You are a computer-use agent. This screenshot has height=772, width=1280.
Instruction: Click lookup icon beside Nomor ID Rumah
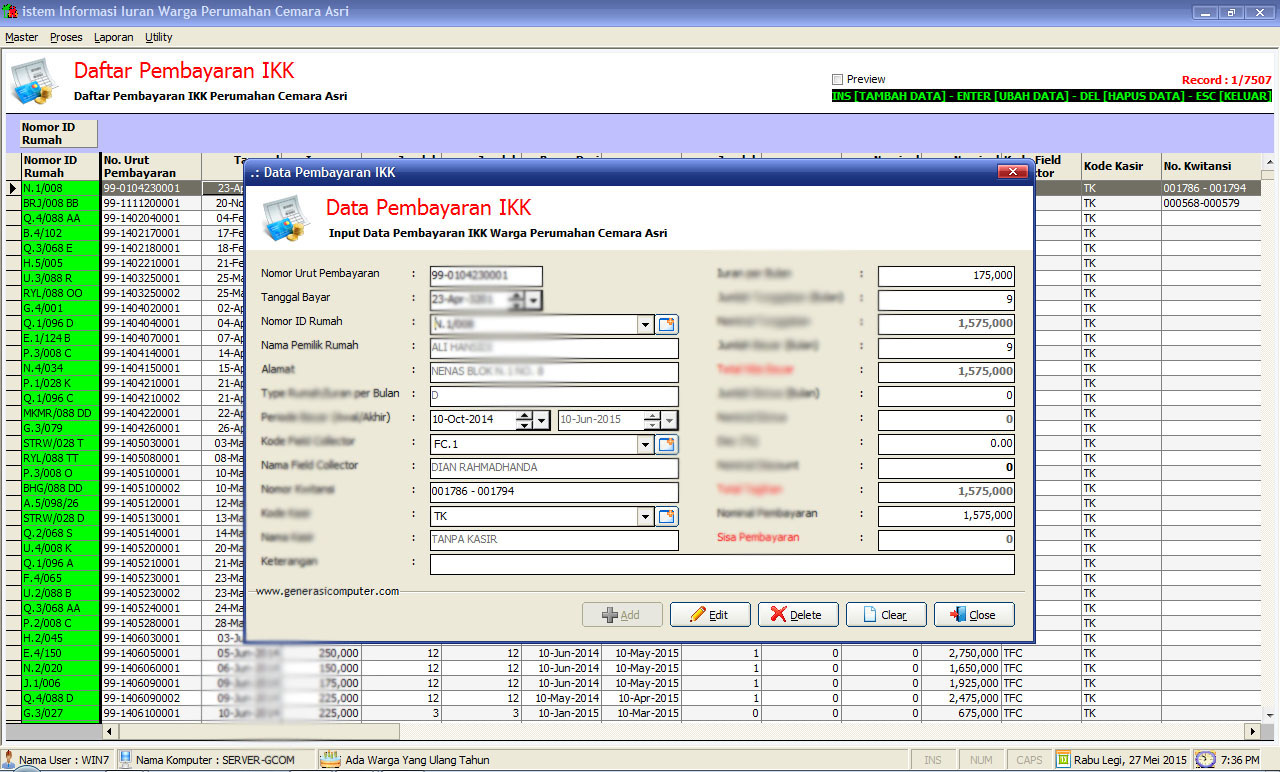[x=667, y=324]
